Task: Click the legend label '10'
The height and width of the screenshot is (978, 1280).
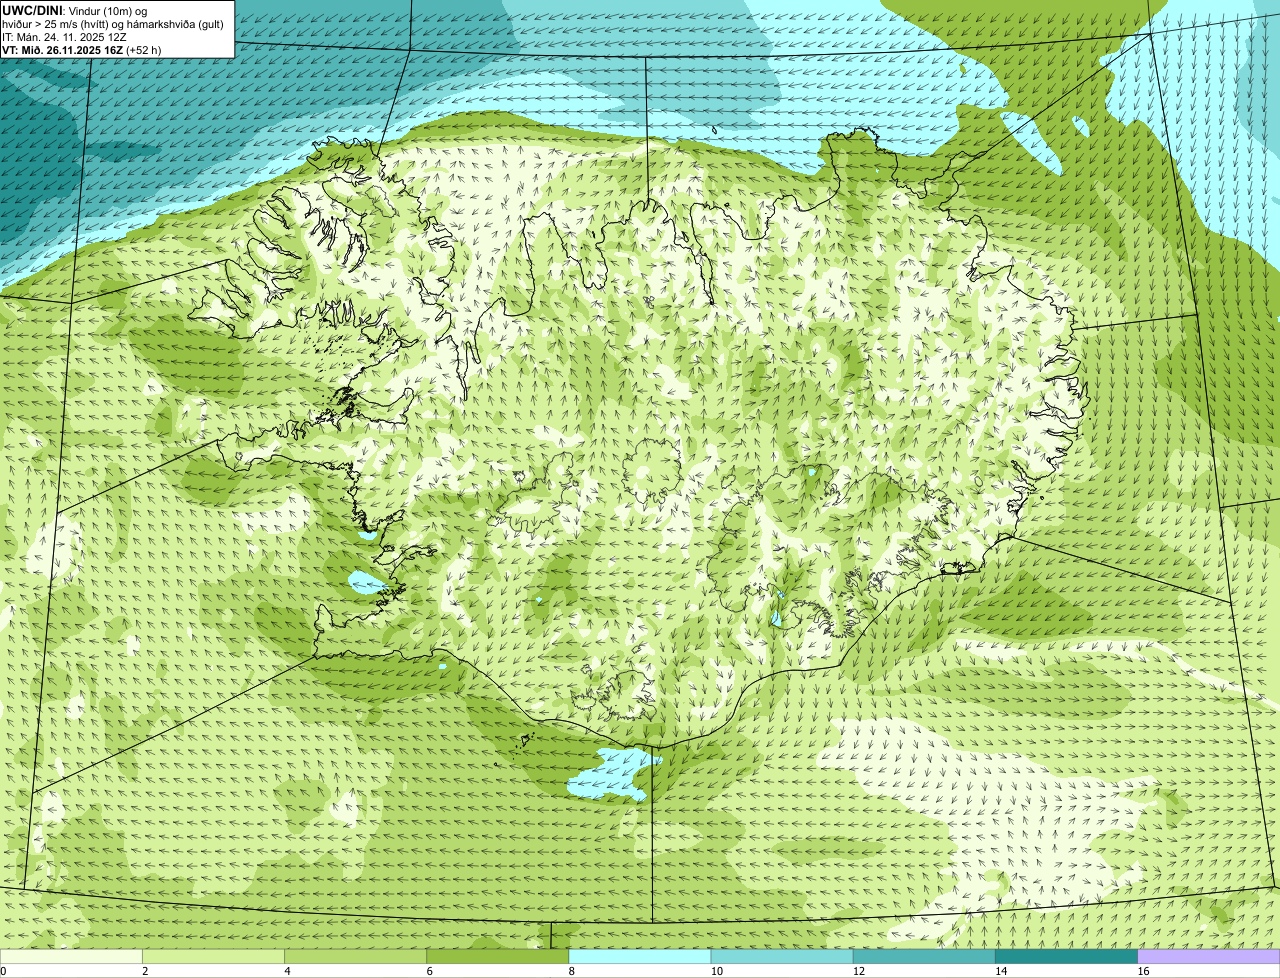Action: click(x=717, y=971)
